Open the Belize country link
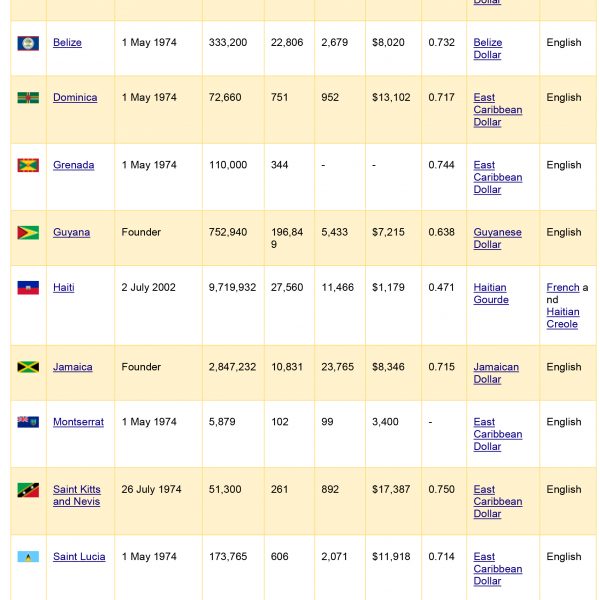 (67, 42)
